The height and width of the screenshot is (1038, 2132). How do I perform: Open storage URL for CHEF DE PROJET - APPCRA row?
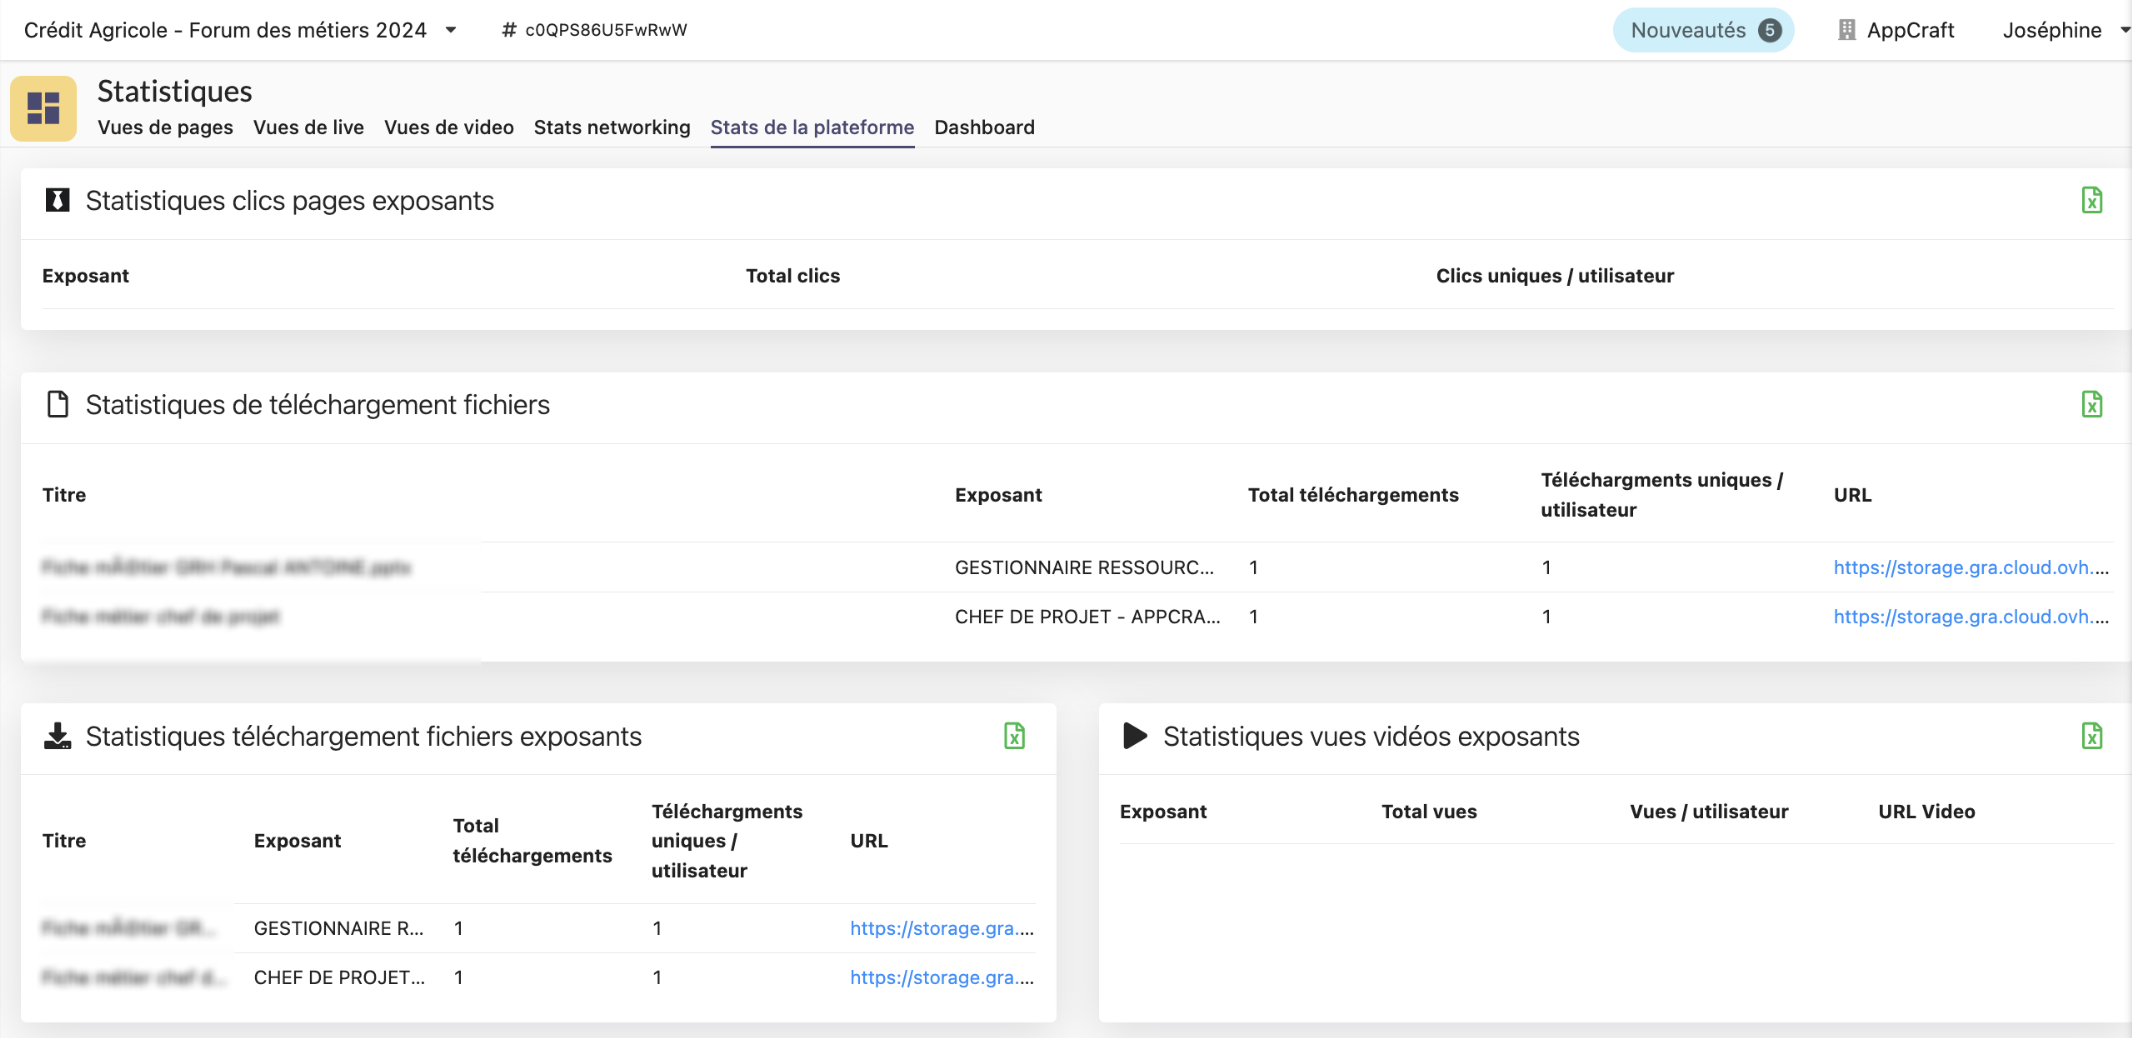tap(1970, 617)
